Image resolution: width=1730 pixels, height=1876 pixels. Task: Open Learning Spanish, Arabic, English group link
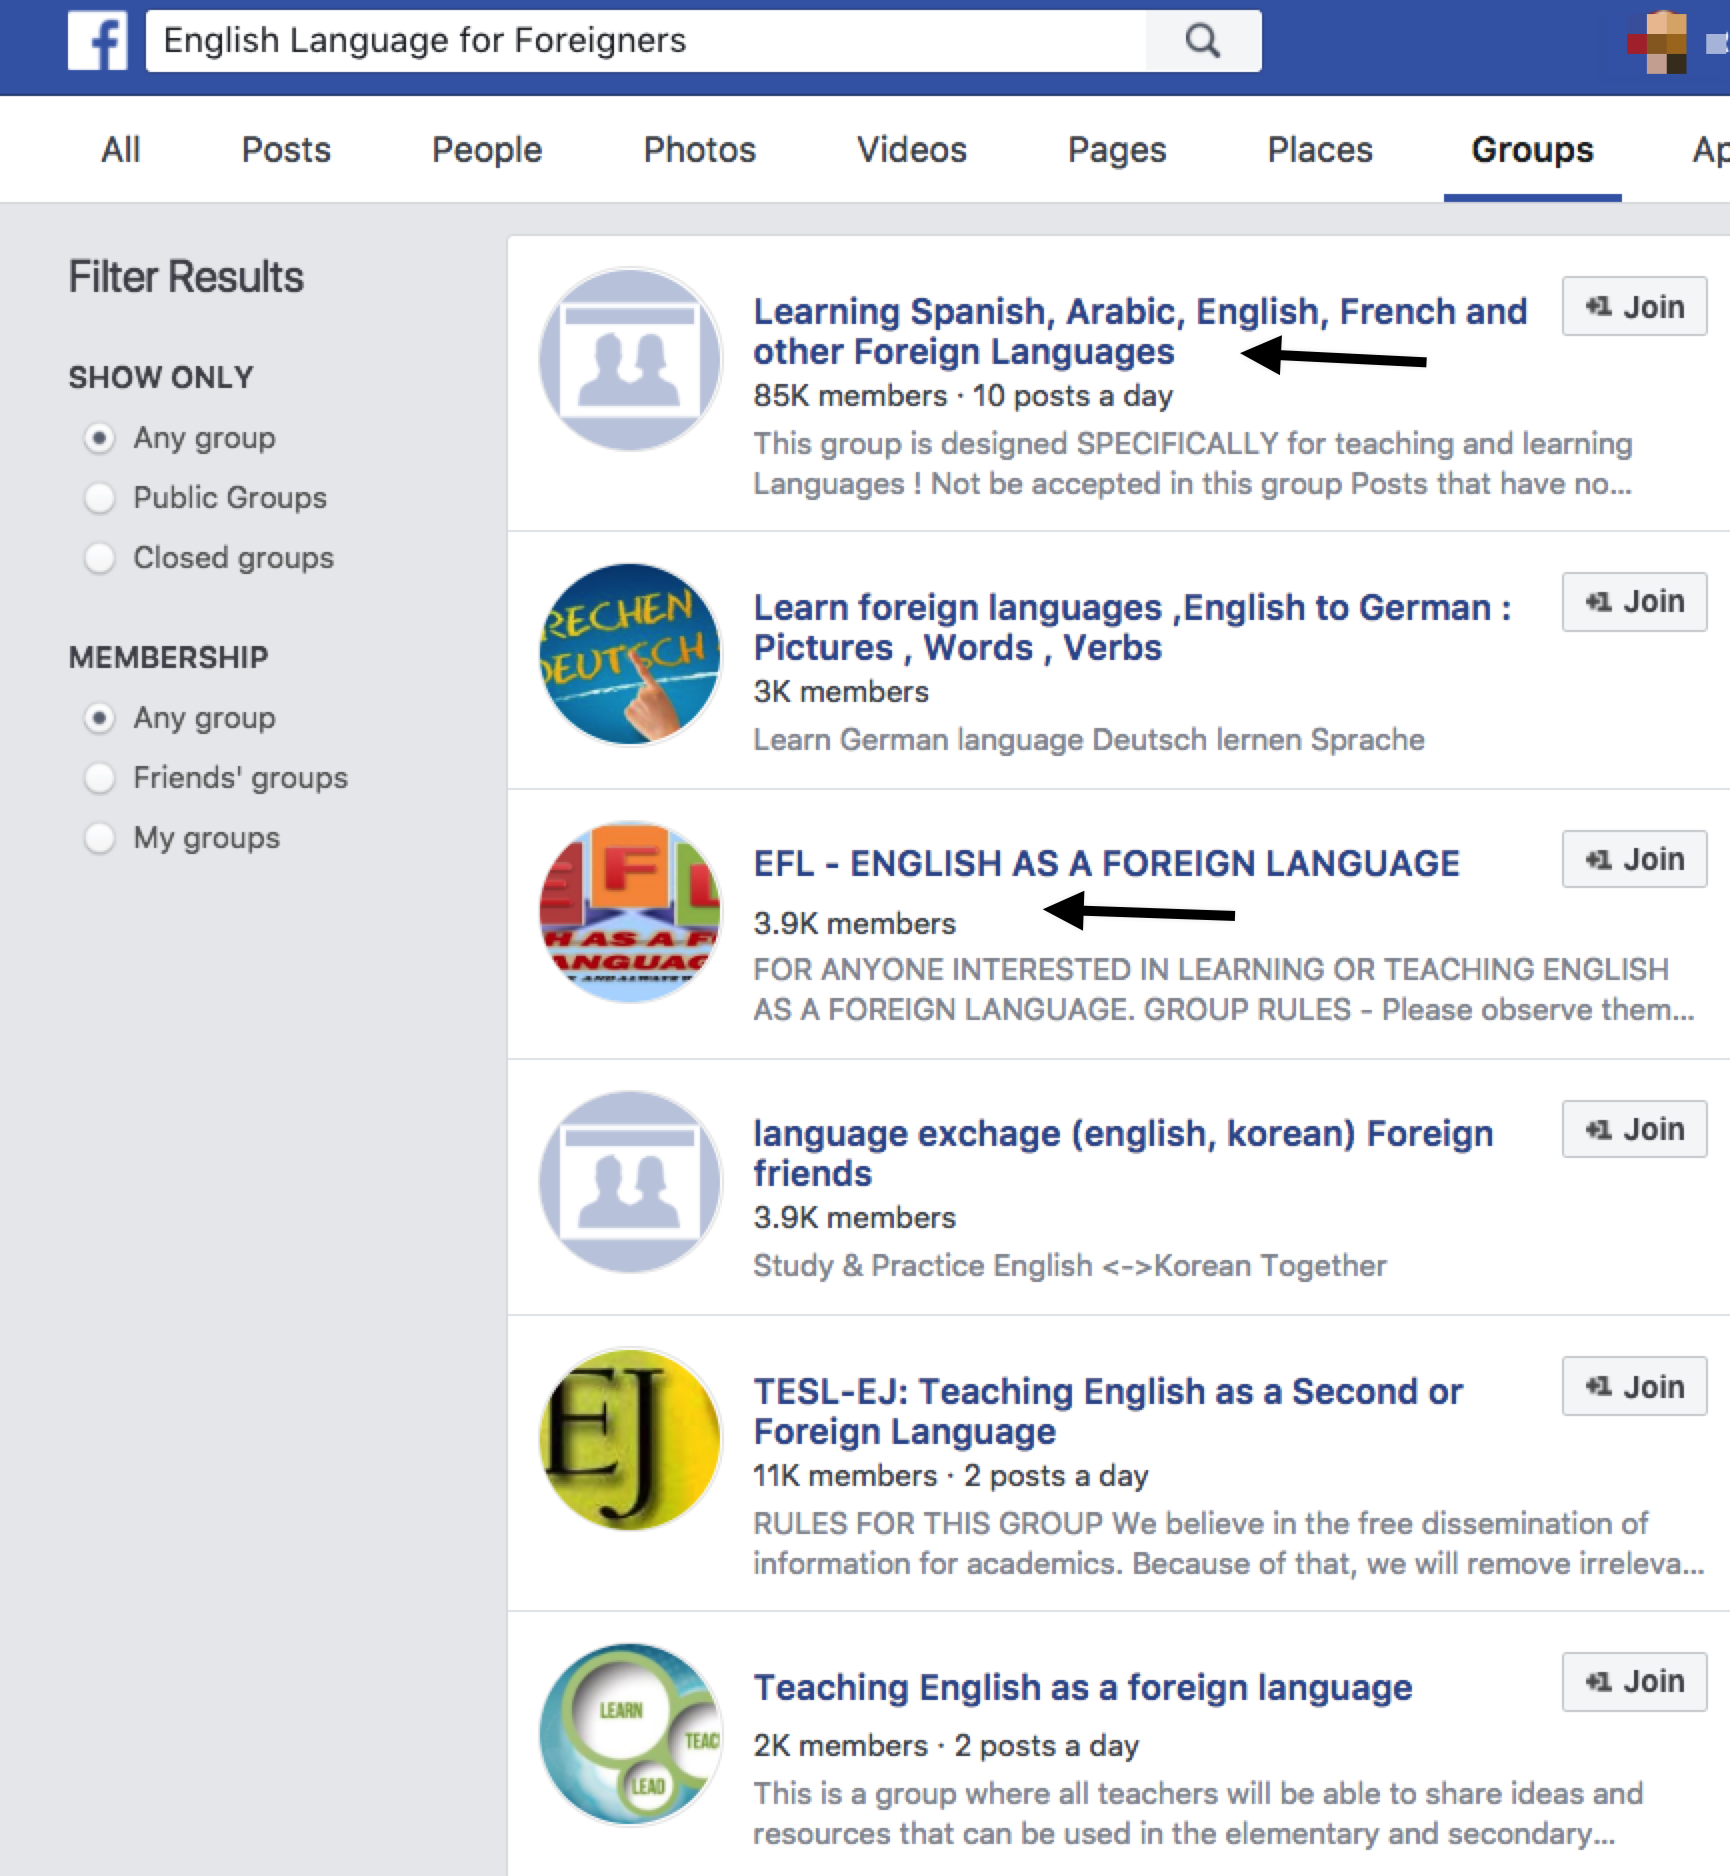click(x=1140, y=331)
